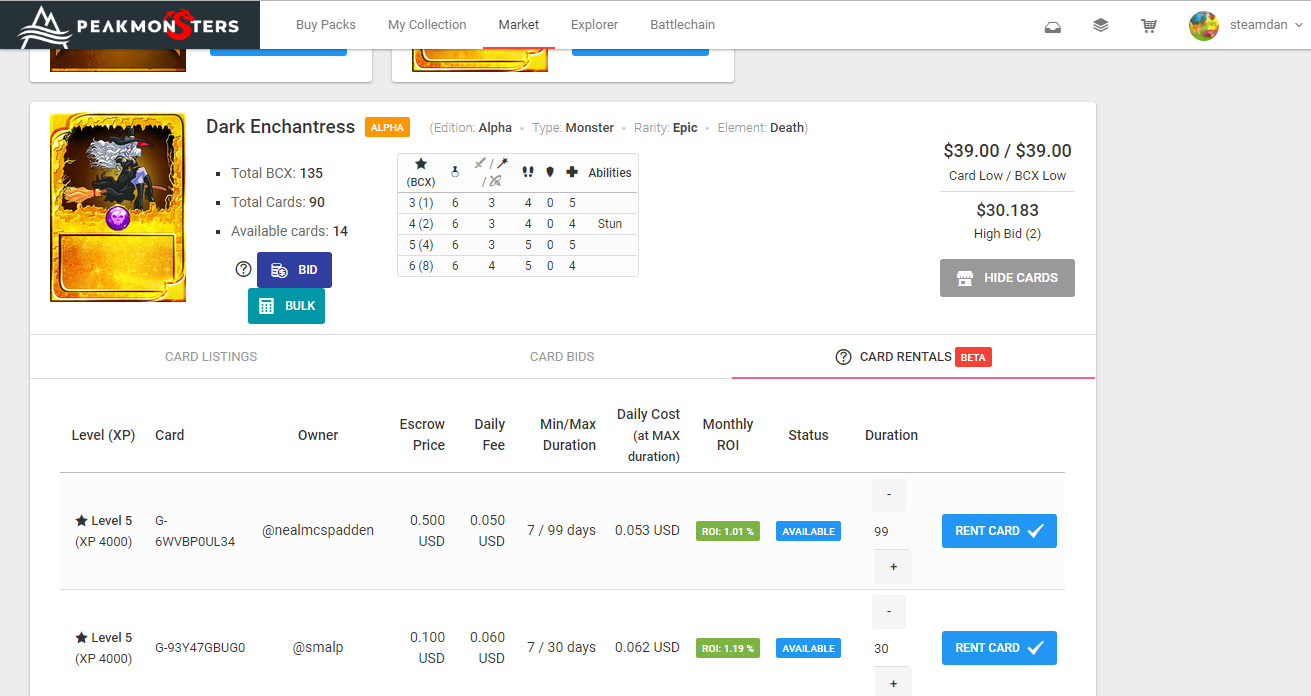
Task: Click the Stun ability in stats table
Action: pos(610,224)
